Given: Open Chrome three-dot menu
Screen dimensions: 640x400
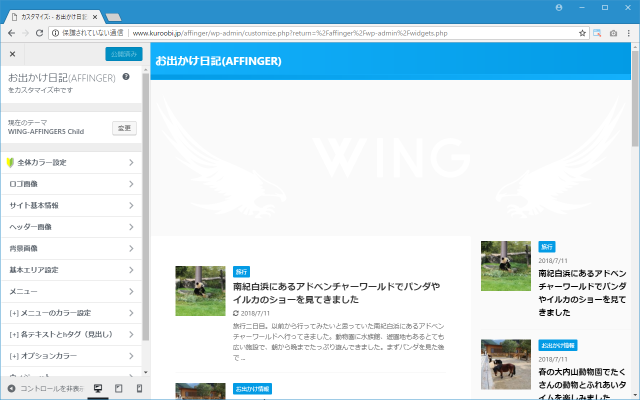Looking at the screenshot, I should coord(629,33).
